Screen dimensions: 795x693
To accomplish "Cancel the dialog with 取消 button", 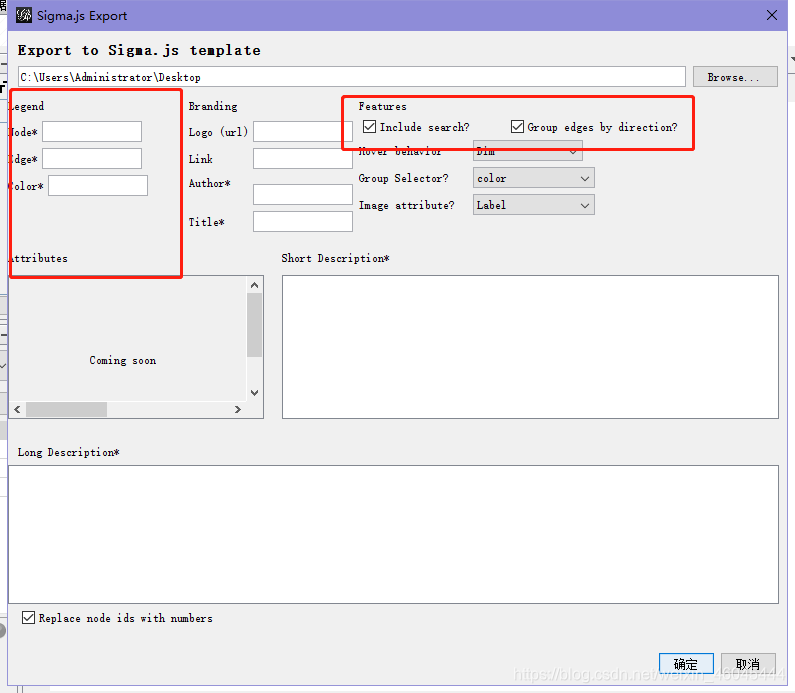I will (748, 664).
